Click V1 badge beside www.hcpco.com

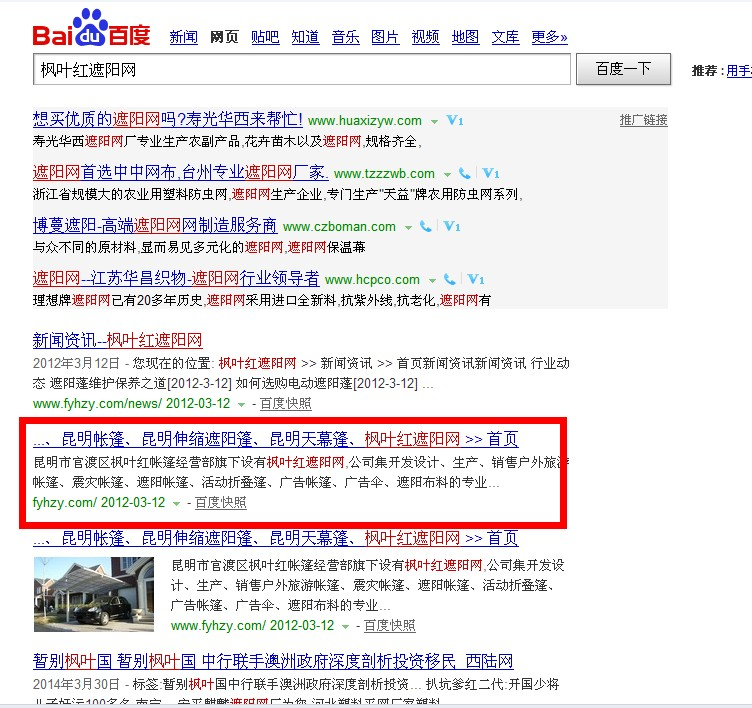click(477, 280)
